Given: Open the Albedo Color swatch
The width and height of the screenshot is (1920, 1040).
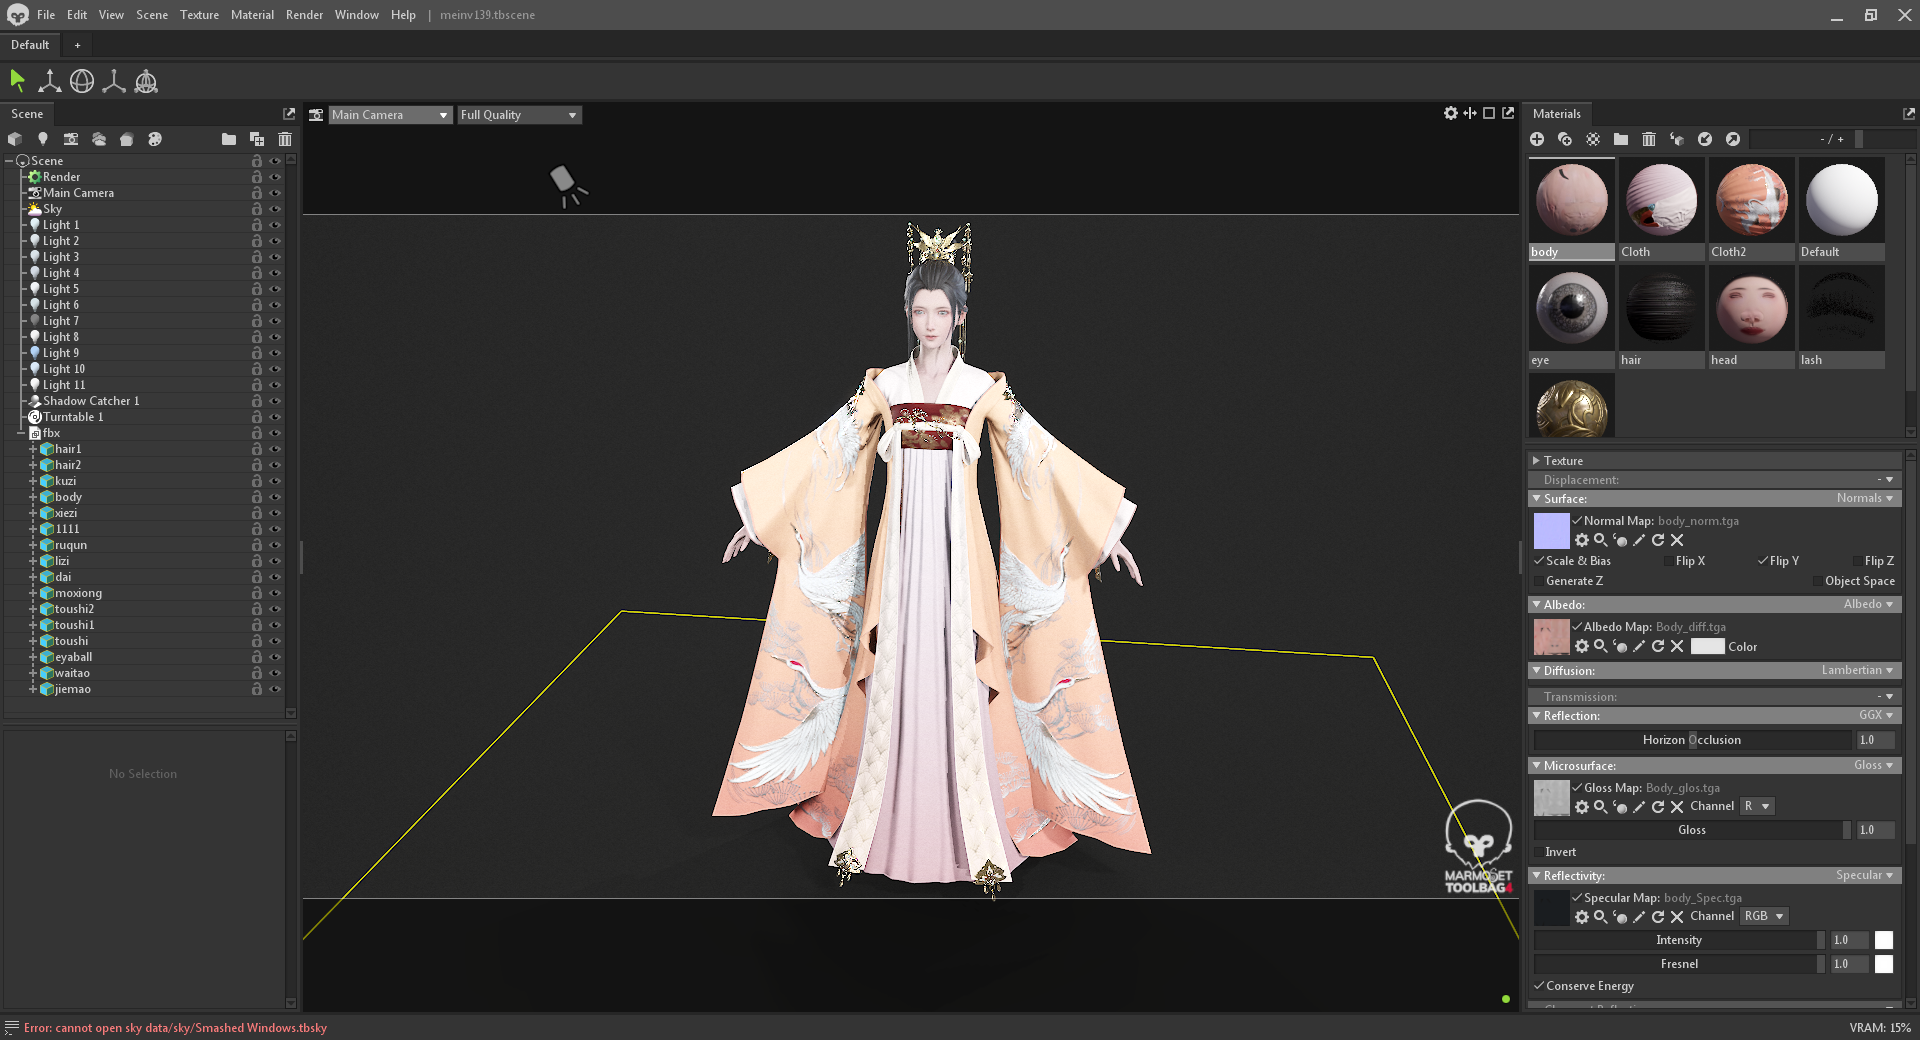Looking at the screenshot, I should [1708, 646].
